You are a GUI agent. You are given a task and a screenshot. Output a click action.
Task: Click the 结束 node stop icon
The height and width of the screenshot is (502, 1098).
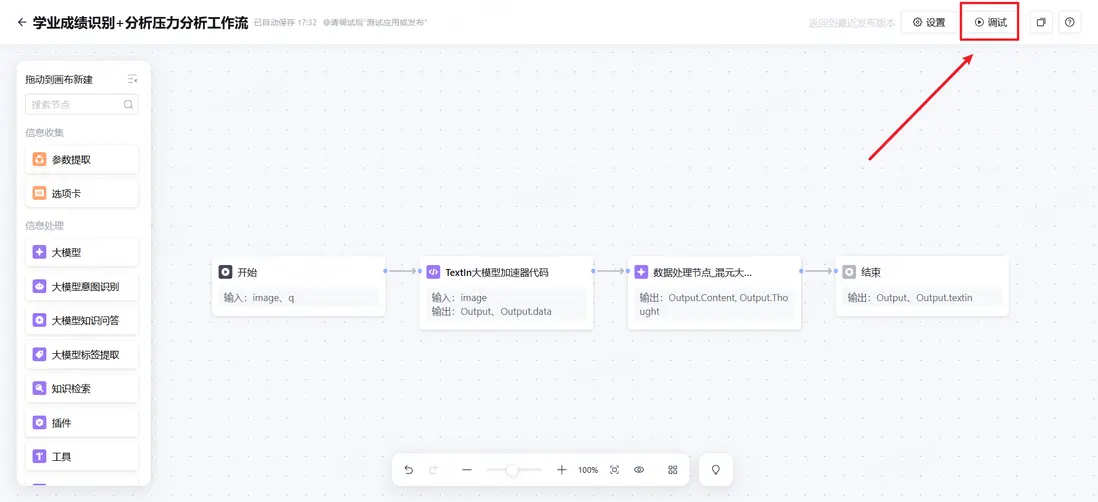pos(849,272)
